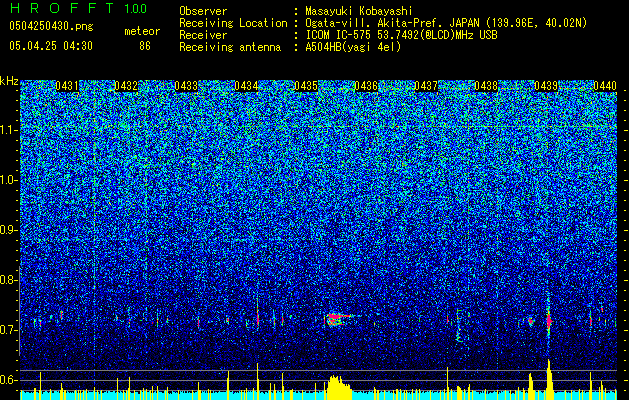Click the 0435 time marker
This screenshot has width=629, height=400.
(x=306, y=86)
